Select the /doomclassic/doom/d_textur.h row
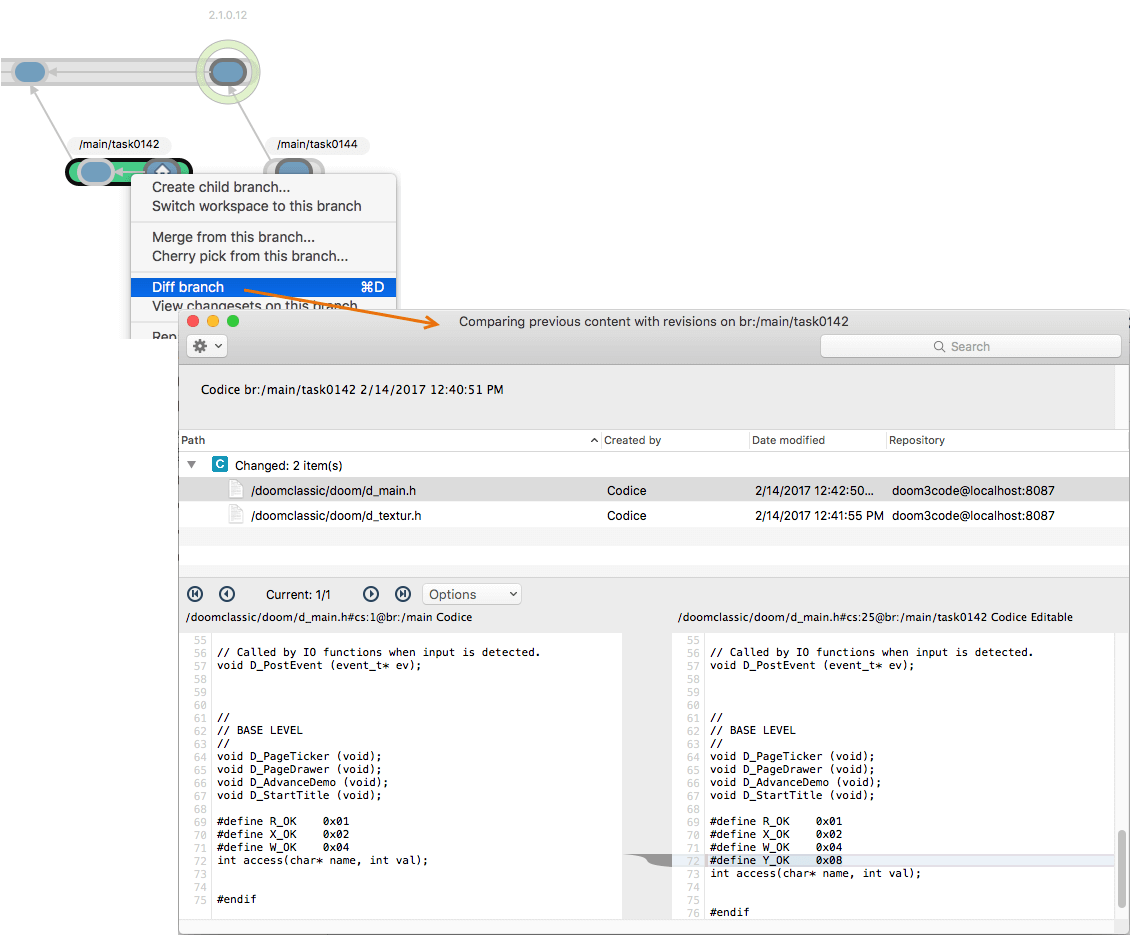 click(654, 516)
